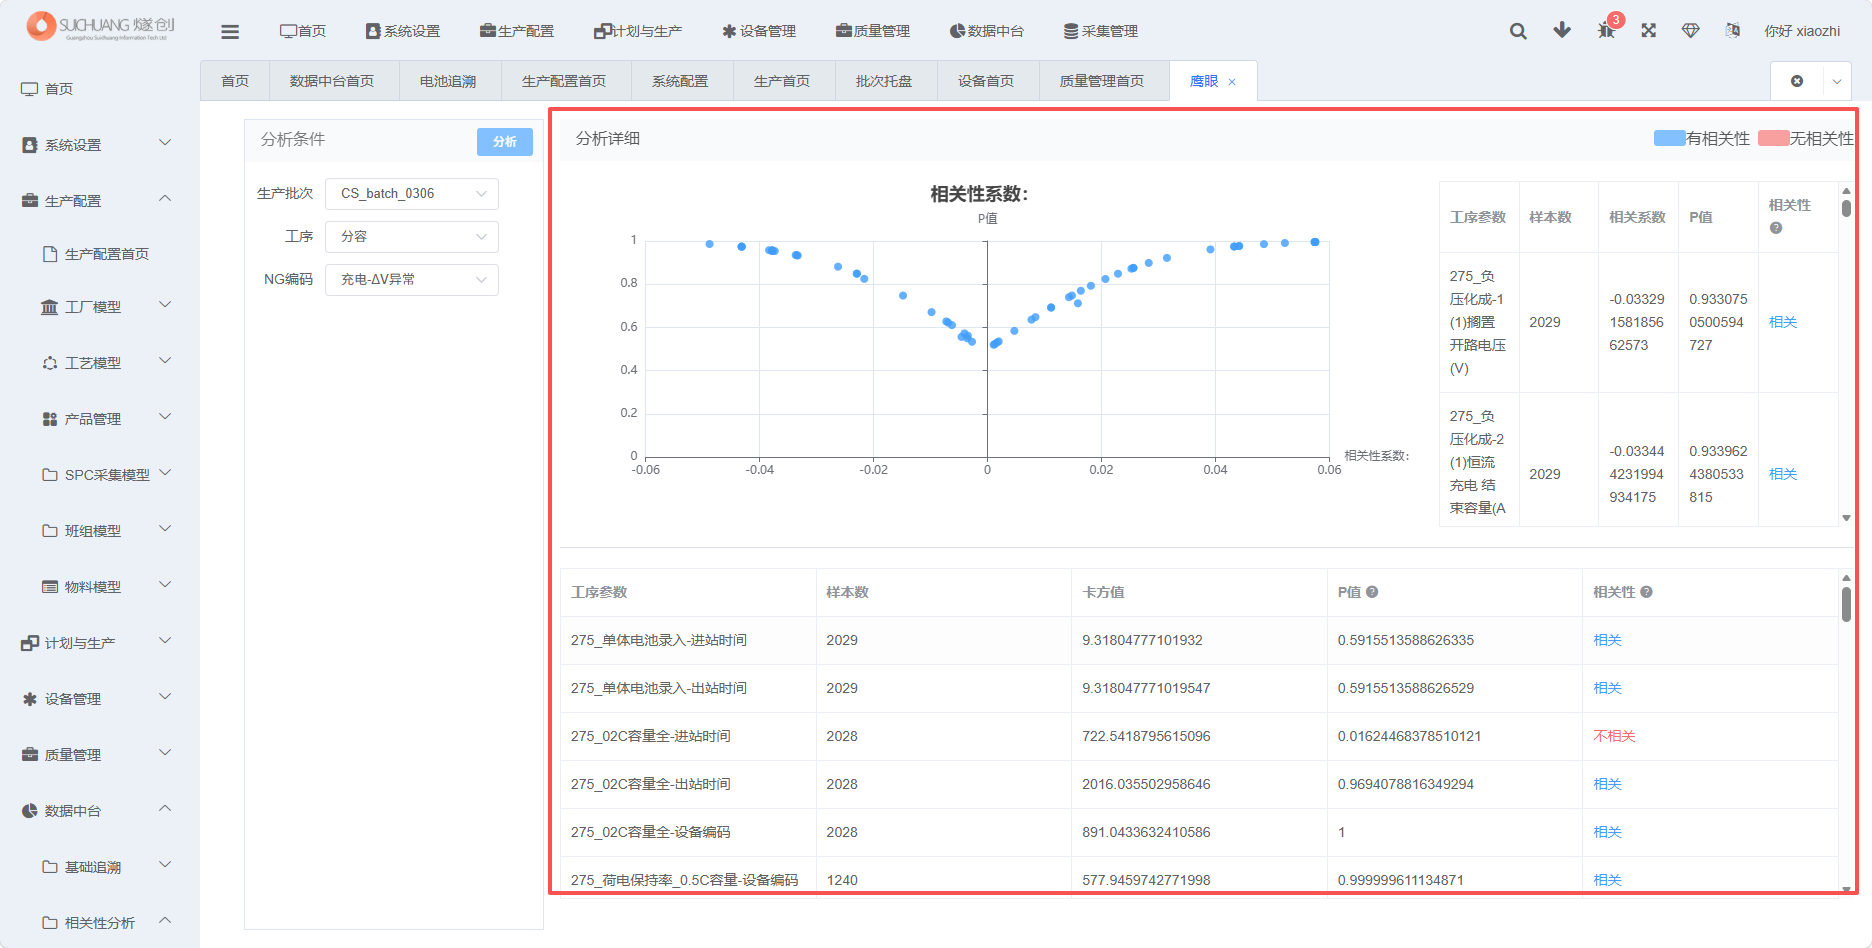1872x948 pixels.
Task: Click the 计划与生产 sidebar icon
Action: (30, 643)
